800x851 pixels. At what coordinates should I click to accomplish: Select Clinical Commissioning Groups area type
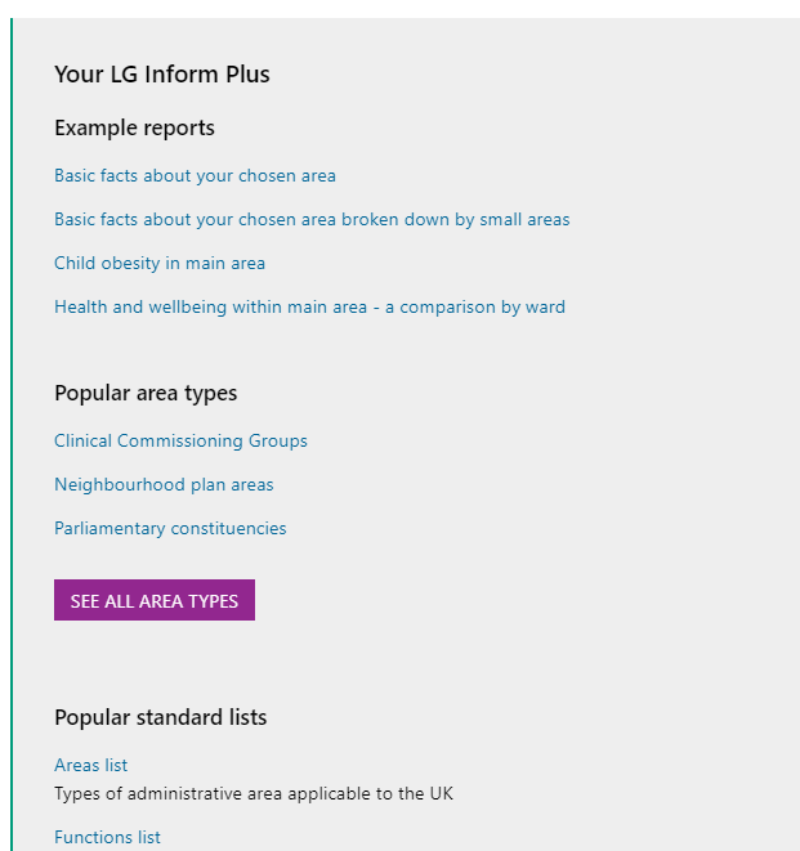pyautogui.click(x=181, y=441)
